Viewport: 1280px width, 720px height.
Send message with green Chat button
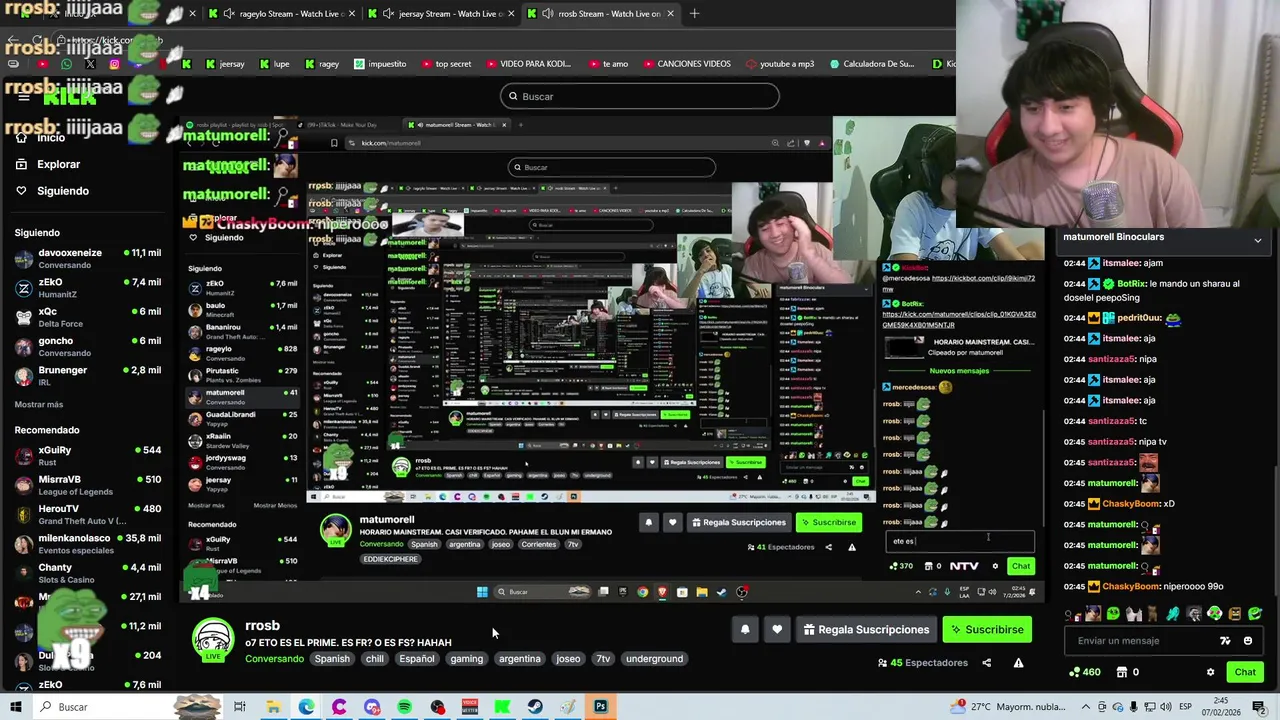(x=1245, y=672)
